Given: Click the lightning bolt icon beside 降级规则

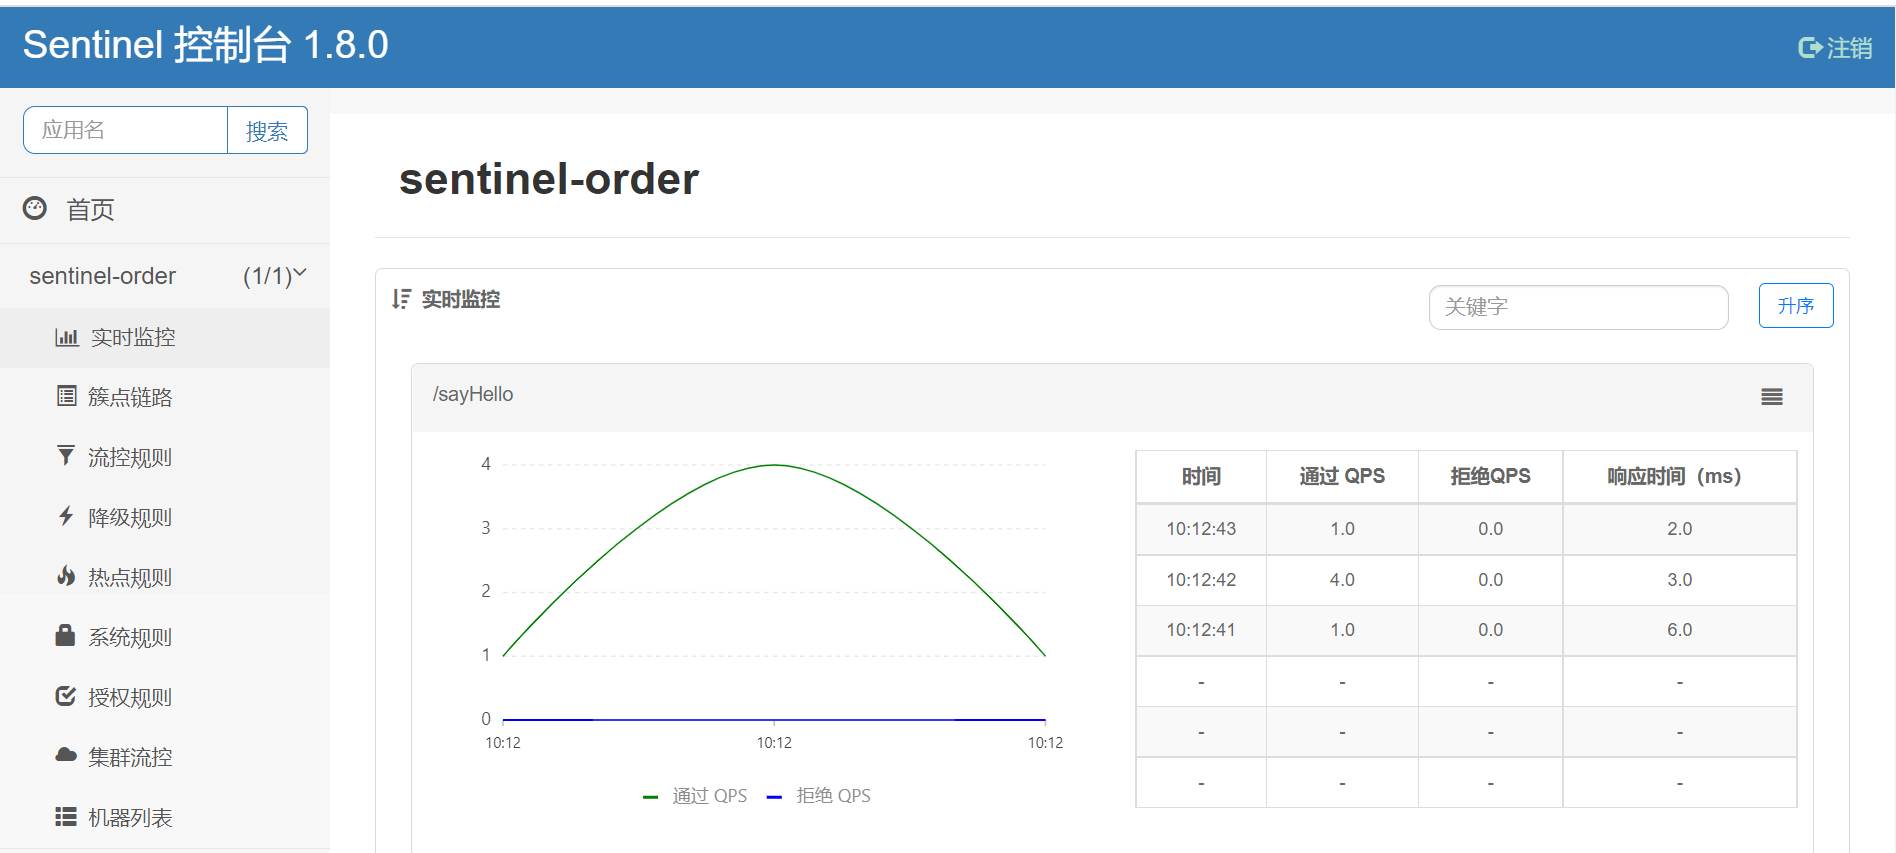Looking at the screenshot, I should pyautogui.click(x=66, y=516).
